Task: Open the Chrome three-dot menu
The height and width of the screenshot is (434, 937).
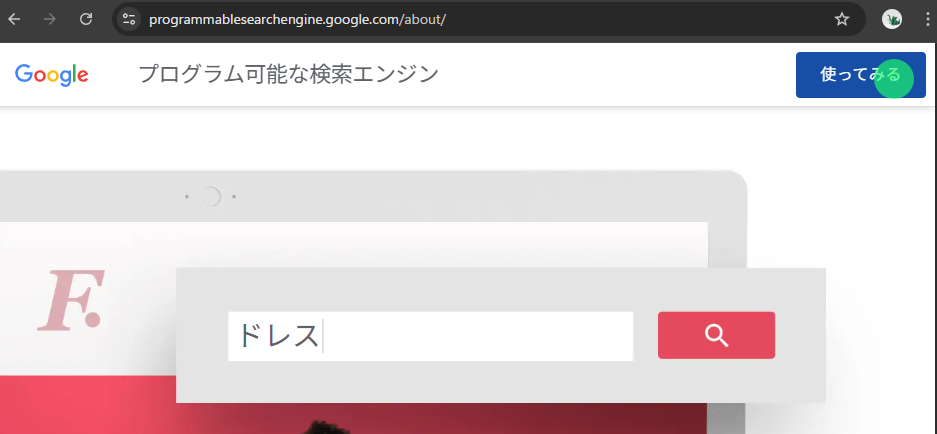Action: pyautogui.click(x=927, y=19)
